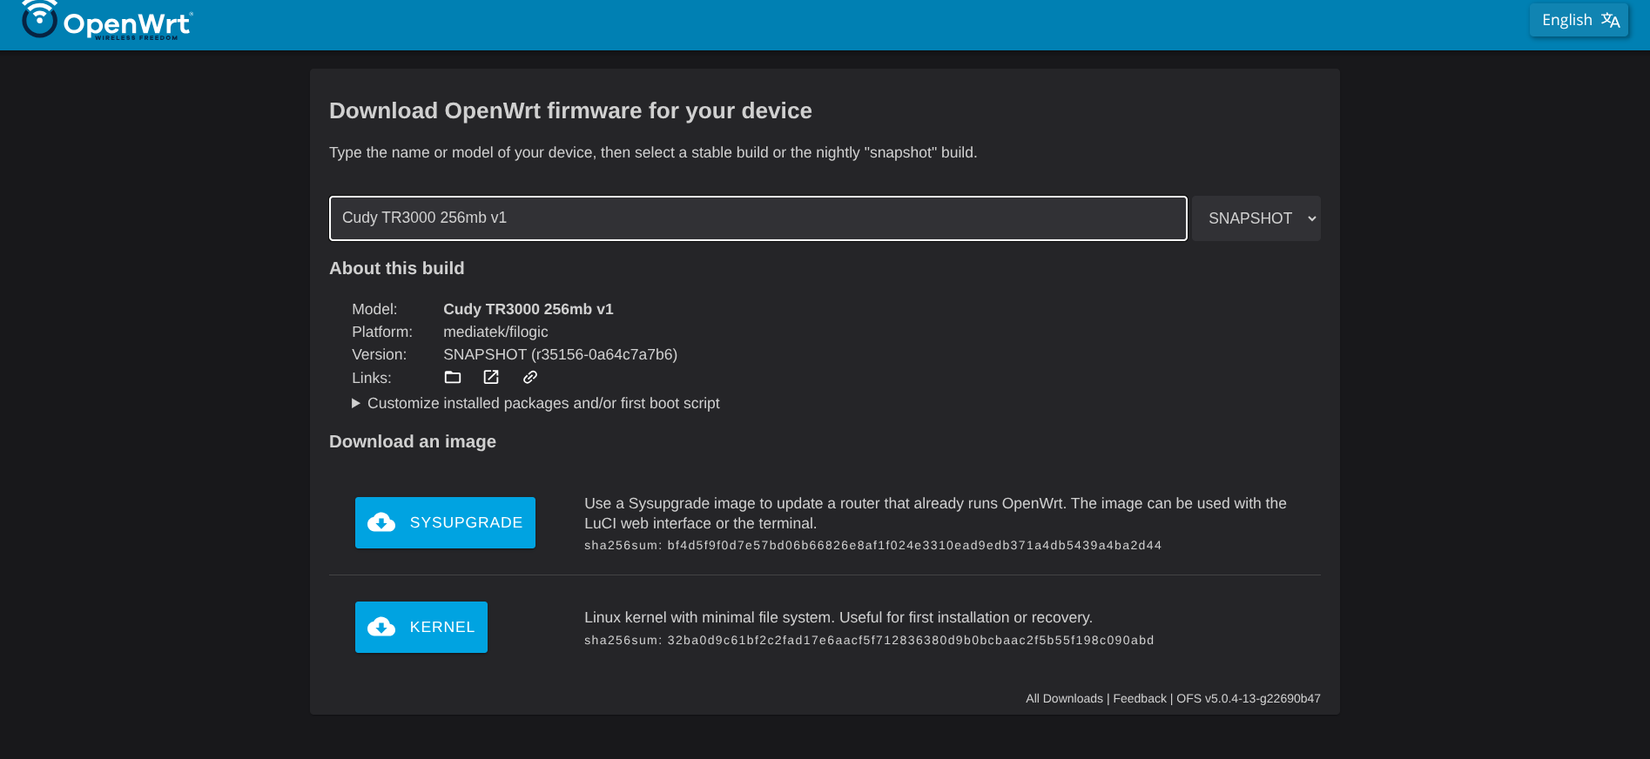The image size is (1650, 759).
Task: Open the SNAPSHOT version dropdown
Action: tap(1256, 218)
